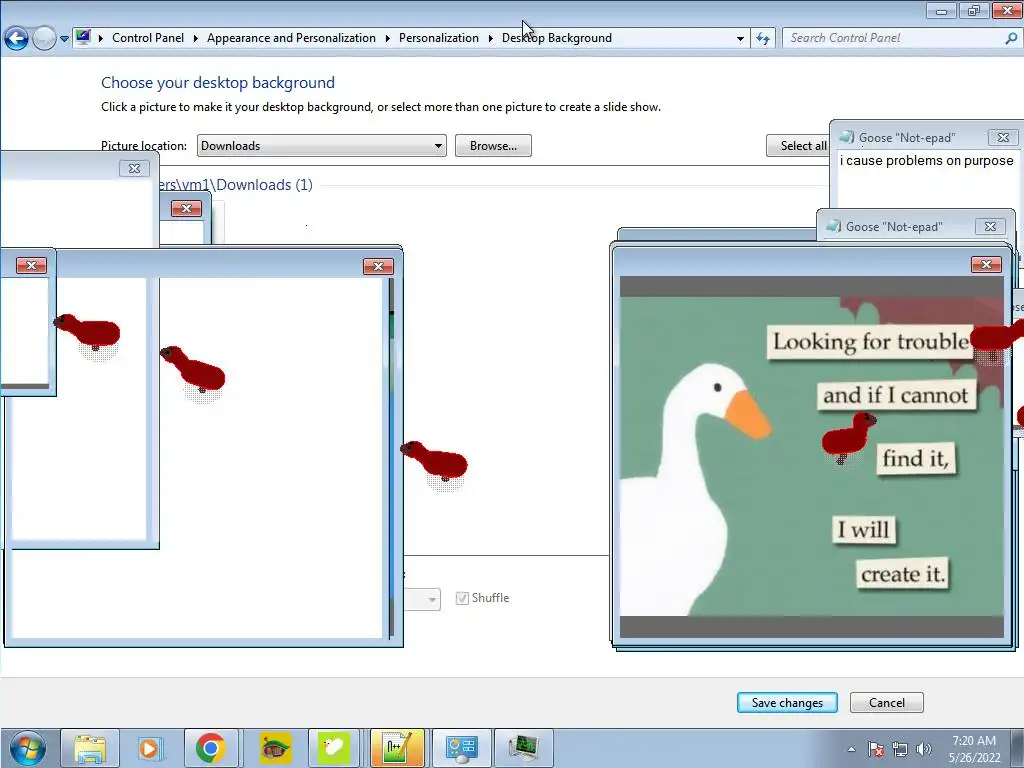The image size is (1024, 768).
Task: Open Notepad++ from taskbar
Action: [397, 748]
